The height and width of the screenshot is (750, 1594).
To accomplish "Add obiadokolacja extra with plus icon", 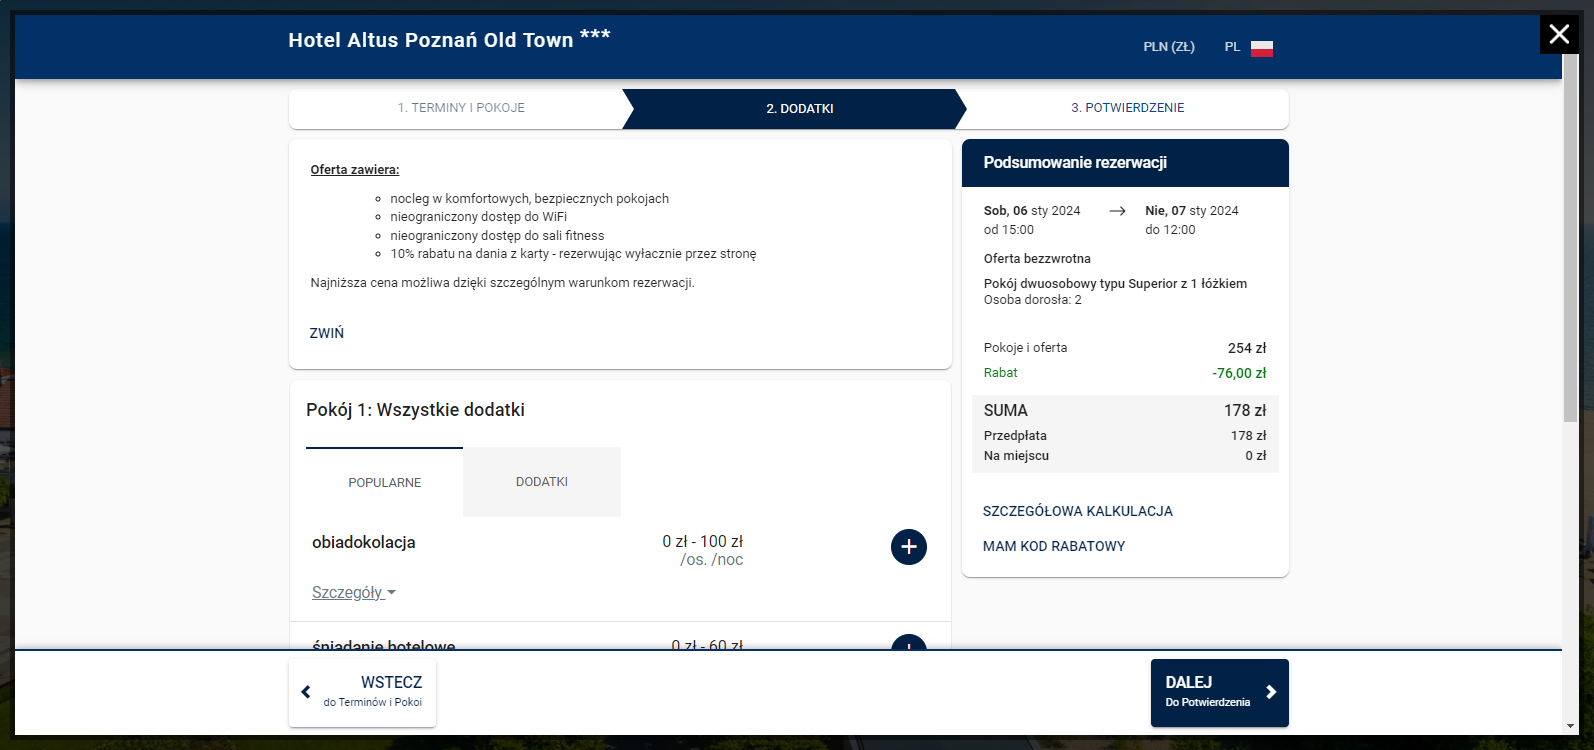I will pyautogui.click(x=909, y=547).
